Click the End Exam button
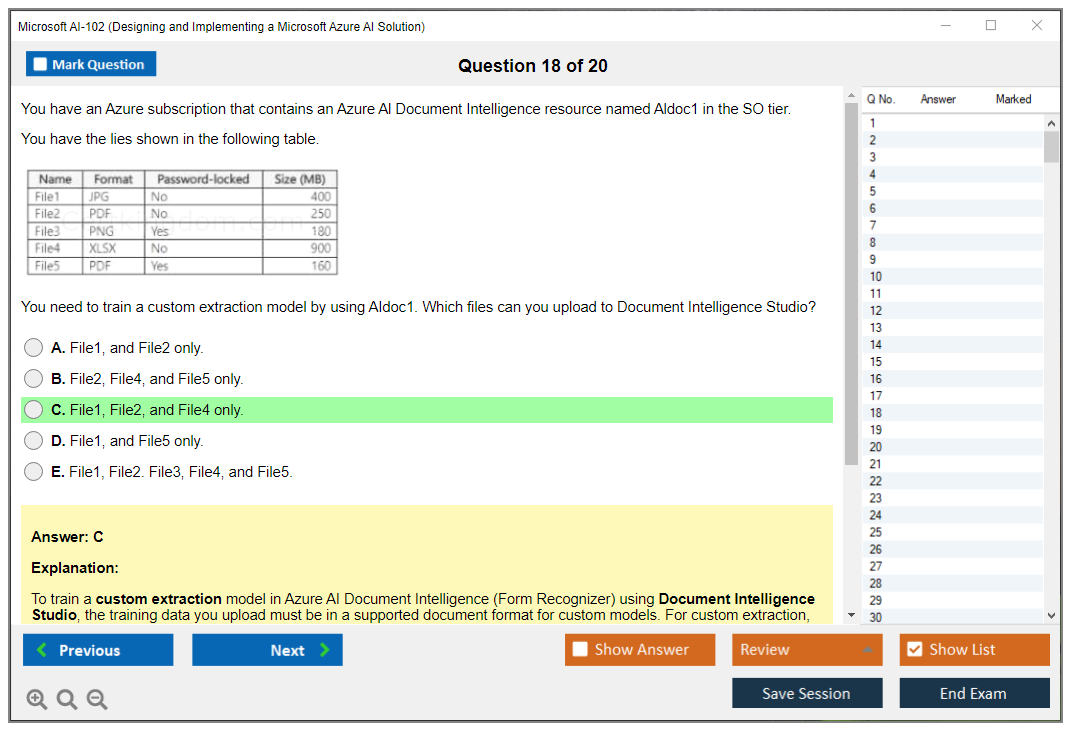This screenshot has height=735, width=1075. click(974, 693)
